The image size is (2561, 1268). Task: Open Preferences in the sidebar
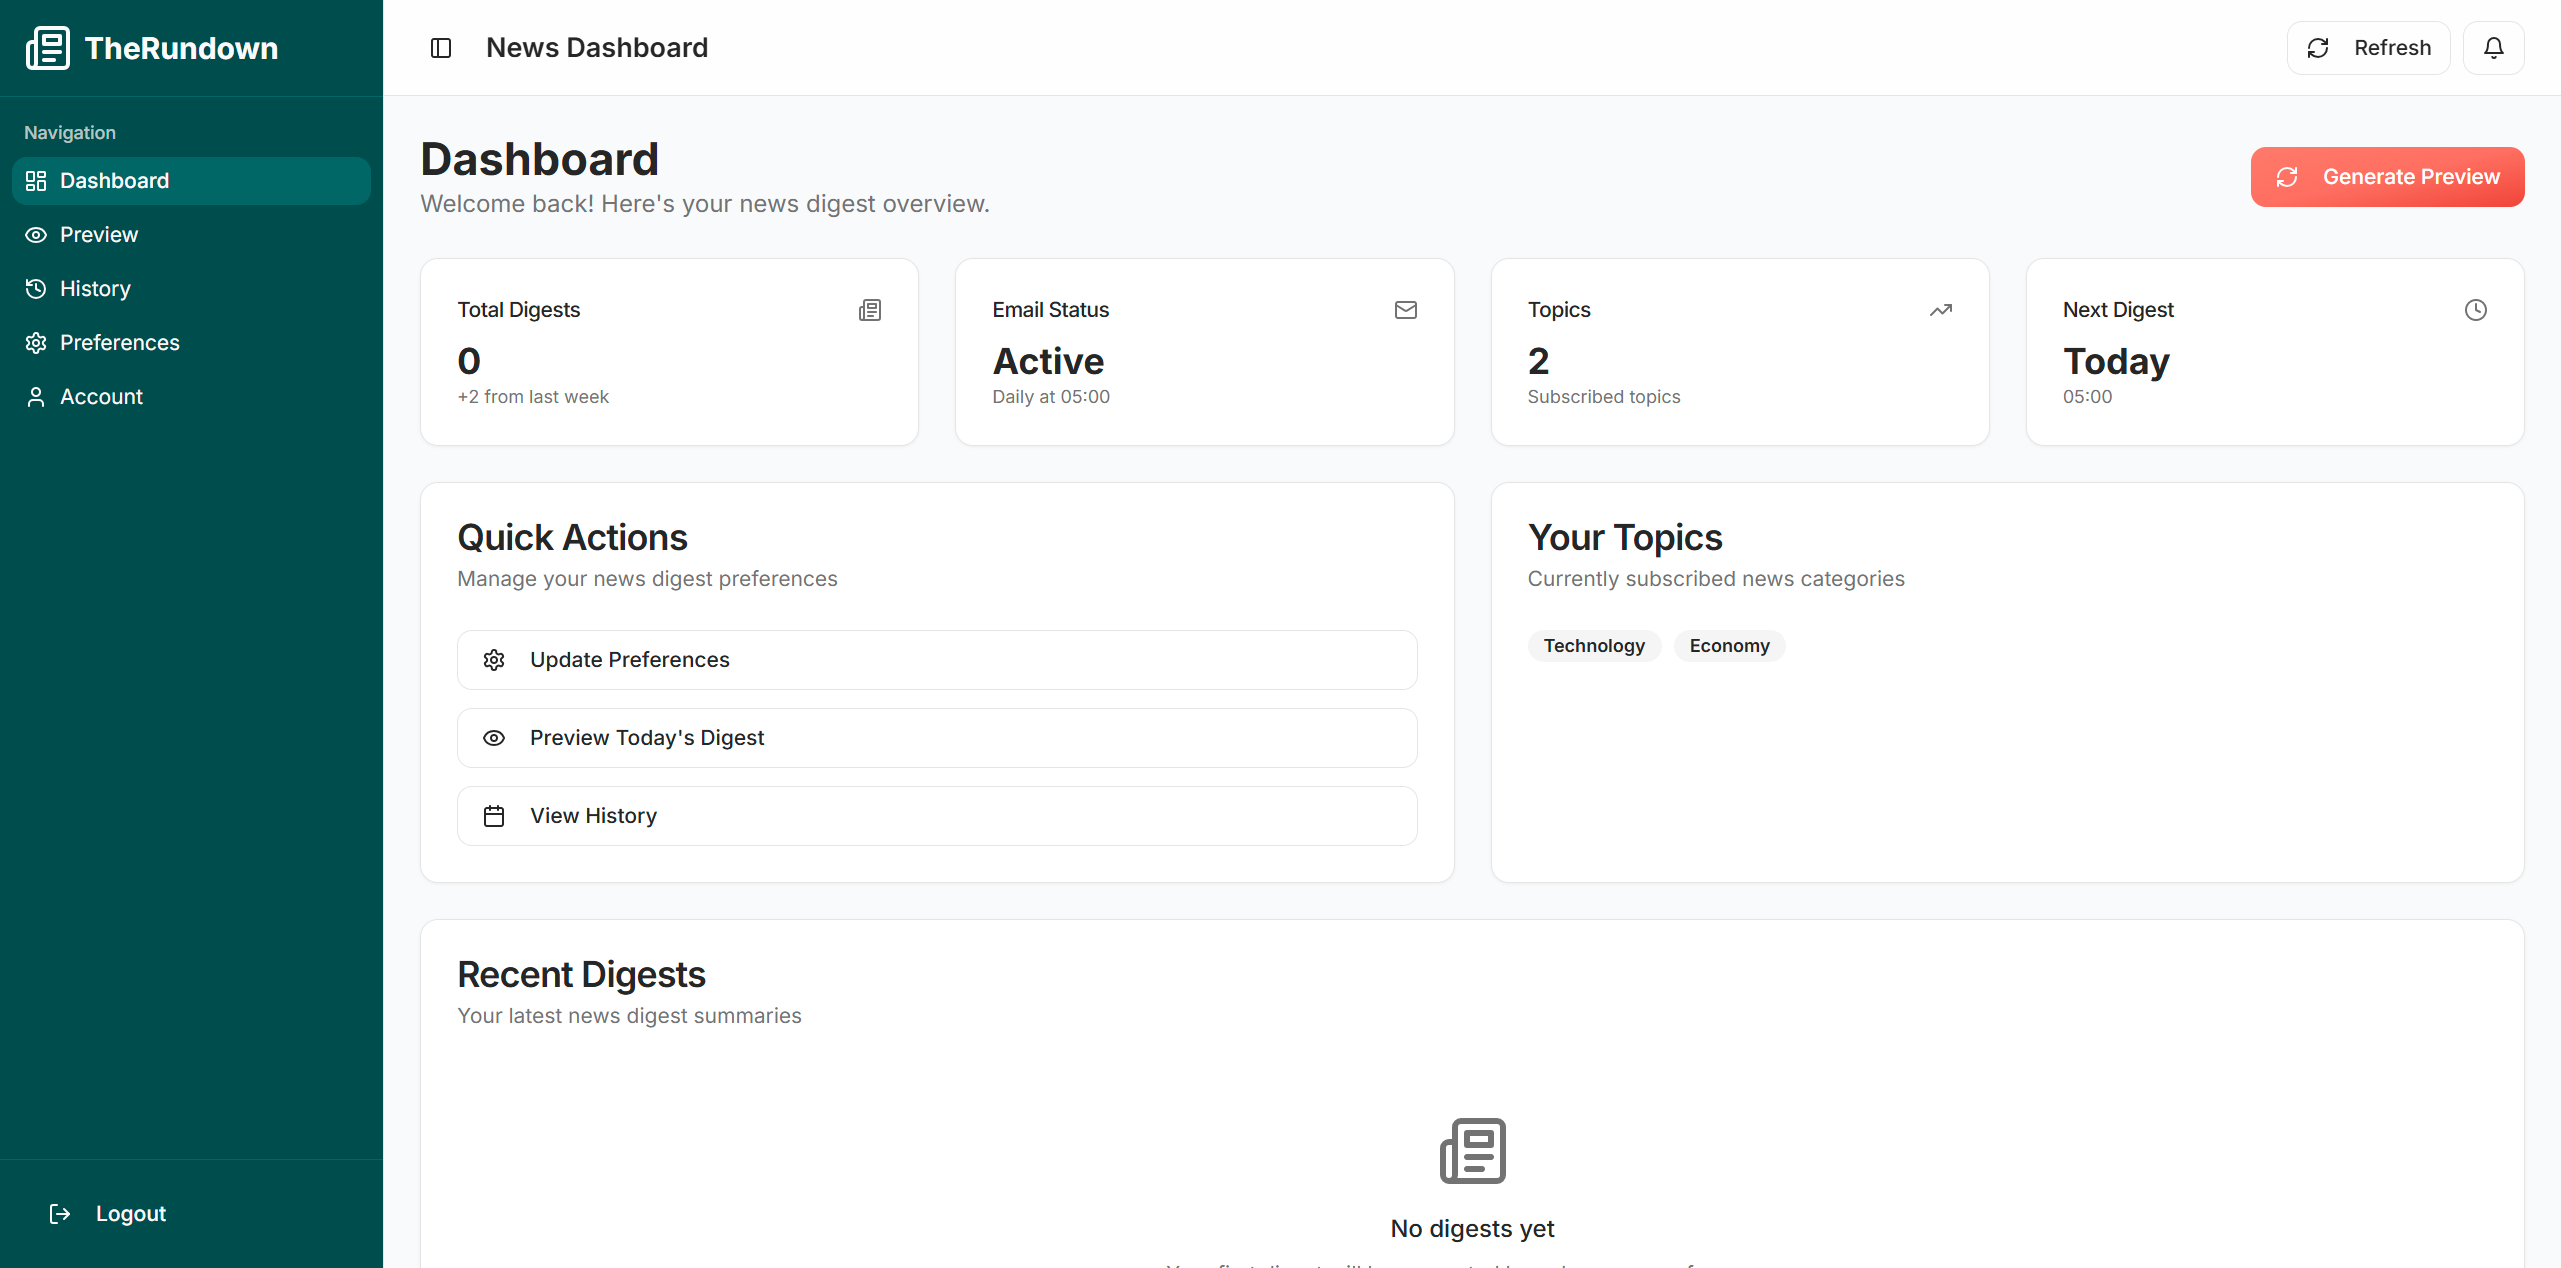click(x=119, y=343)
